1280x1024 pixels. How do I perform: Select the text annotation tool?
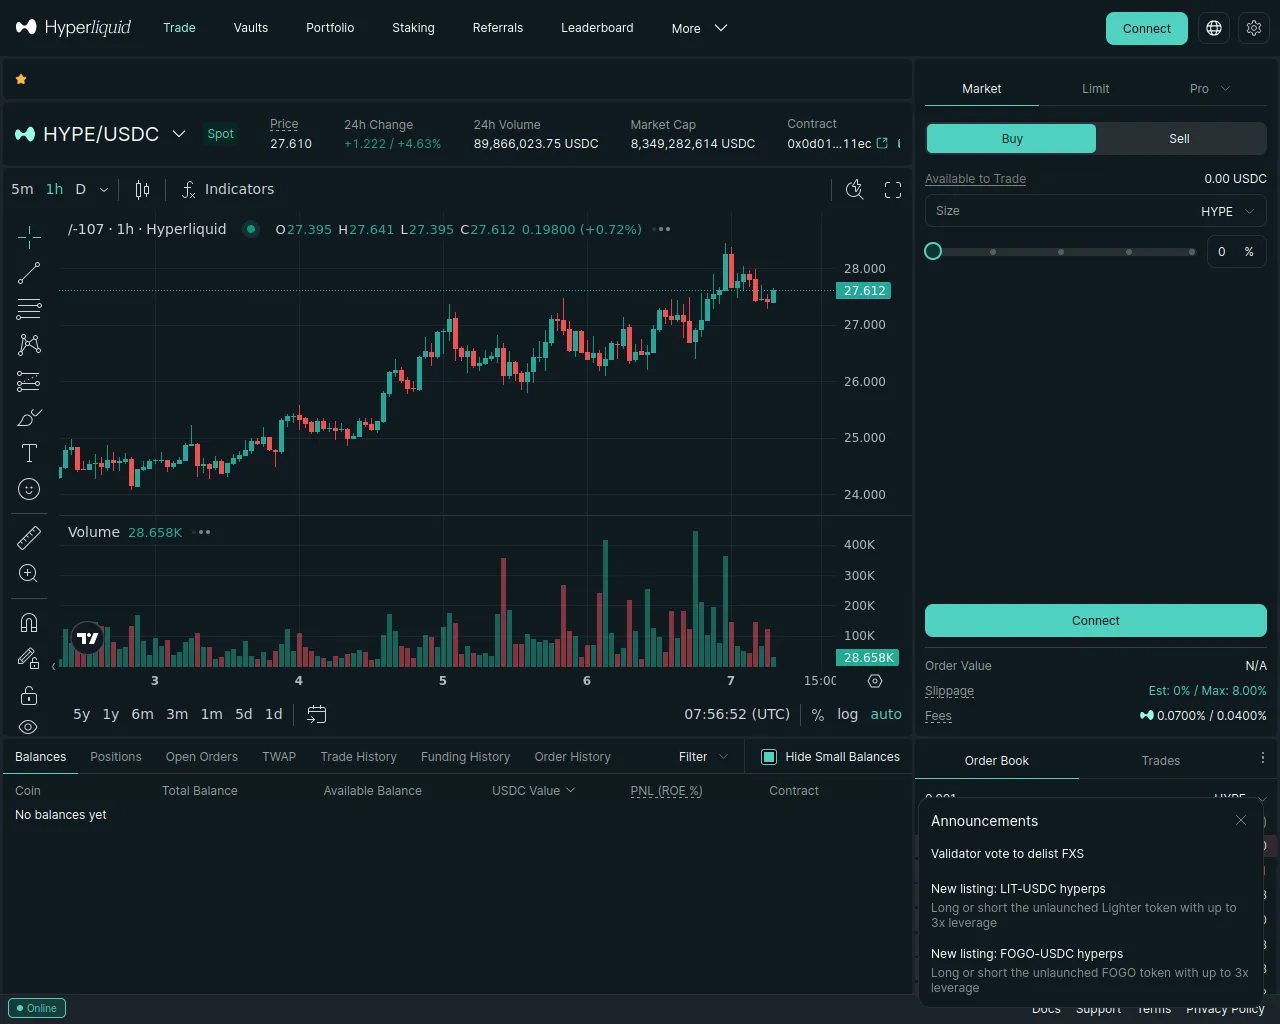tap(29, 453)
